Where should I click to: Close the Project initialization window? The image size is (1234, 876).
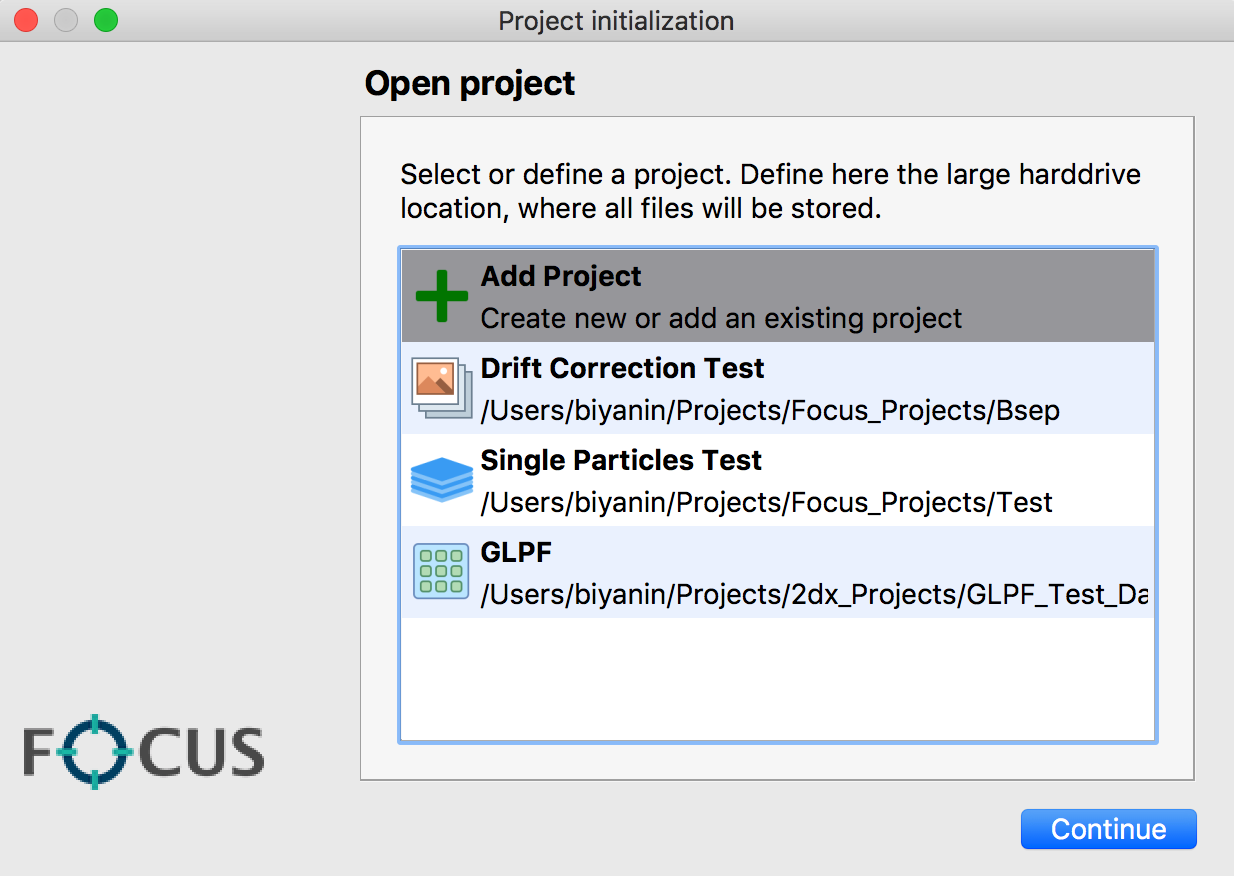(26, 20)
